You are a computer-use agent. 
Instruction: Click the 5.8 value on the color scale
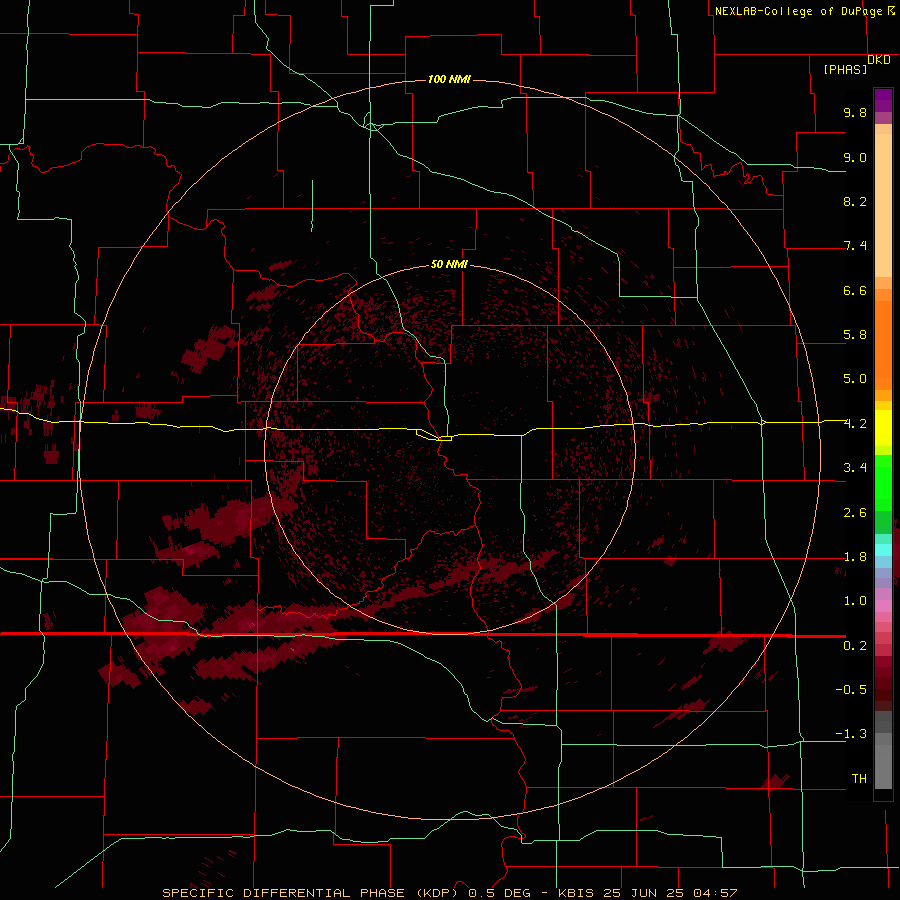[x=855, y=335]
